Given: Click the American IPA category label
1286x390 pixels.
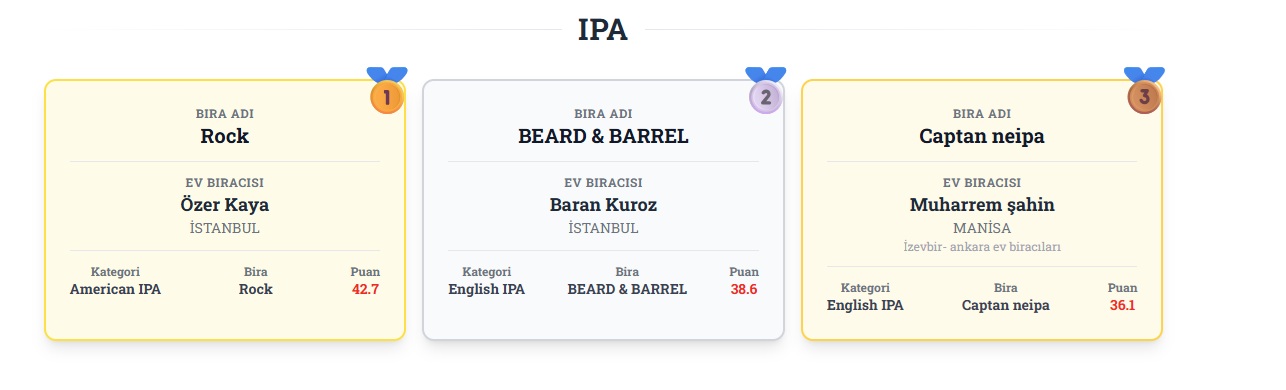Looking at the screenshot, I should click(115, 289).
